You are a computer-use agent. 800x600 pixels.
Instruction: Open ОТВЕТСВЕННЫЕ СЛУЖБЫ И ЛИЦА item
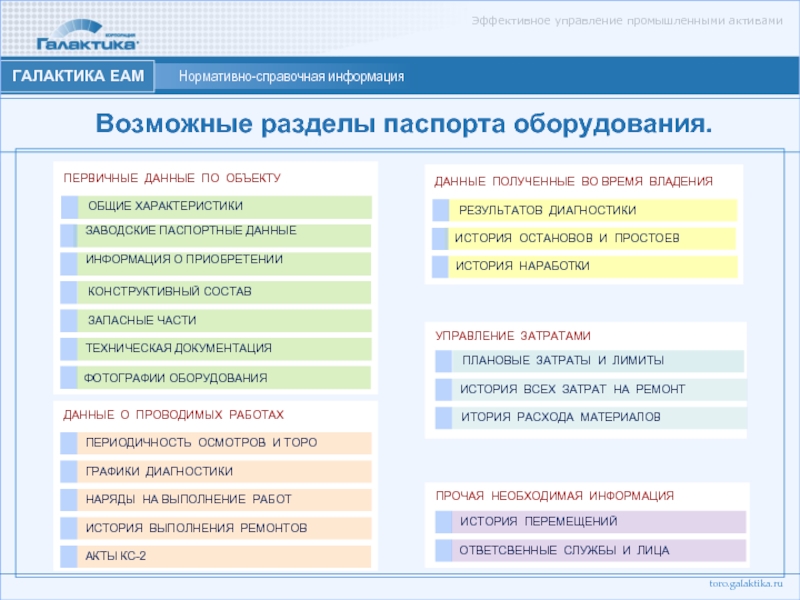point(564,551)
